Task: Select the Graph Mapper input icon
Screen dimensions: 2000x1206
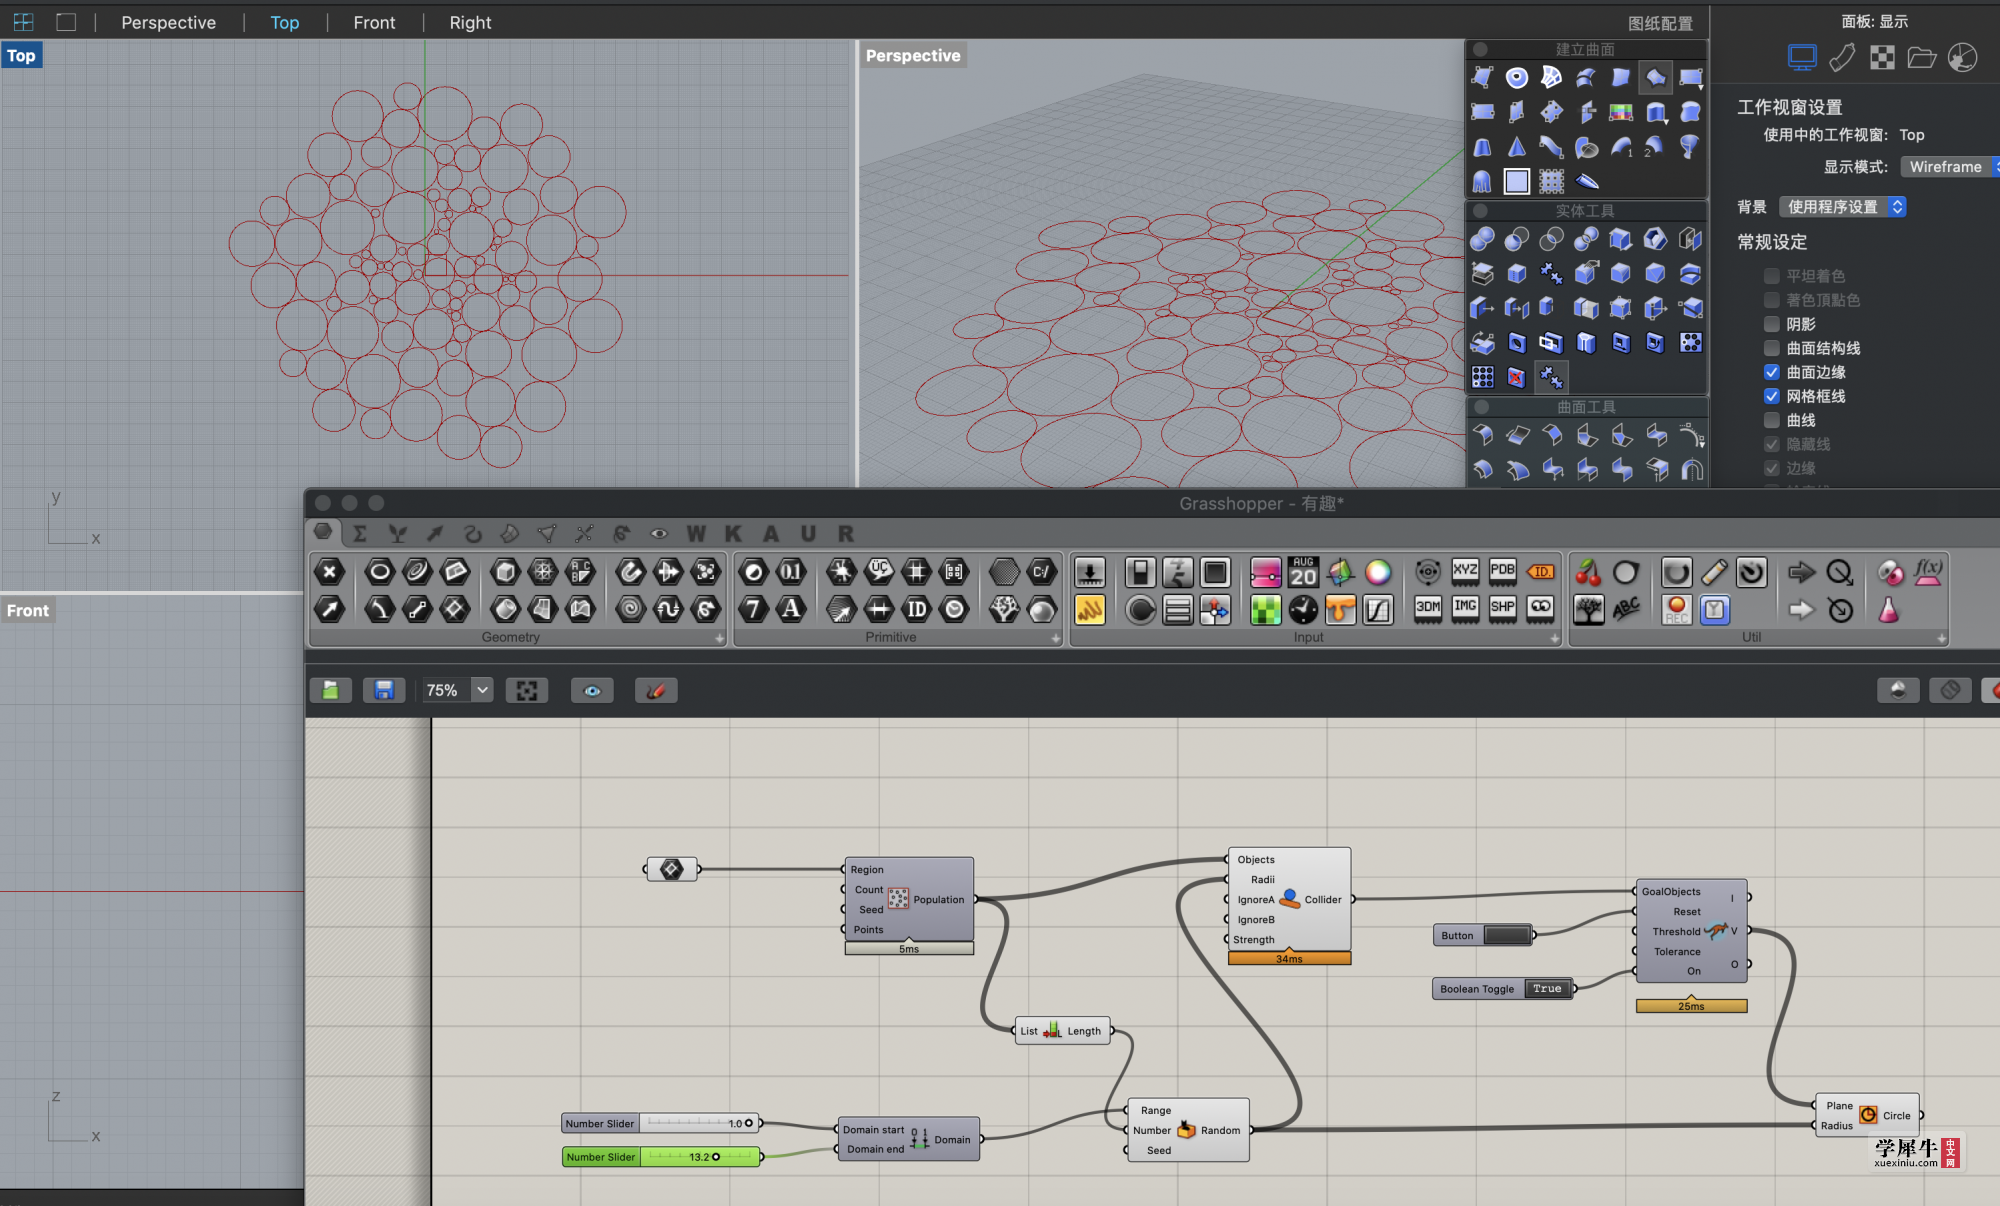Action: pyautogui.click(x=1378, y=608)
